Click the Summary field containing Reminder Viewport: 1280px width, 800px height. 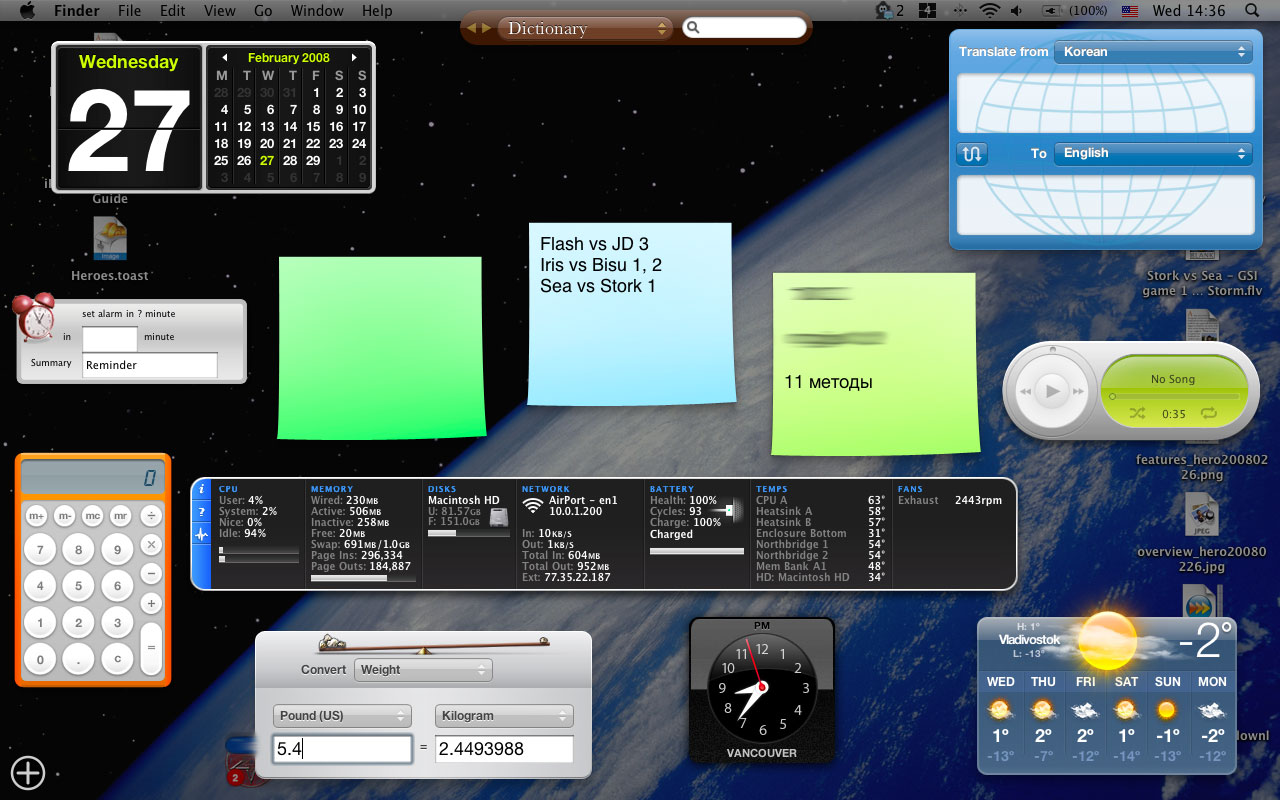coord(149,365)
